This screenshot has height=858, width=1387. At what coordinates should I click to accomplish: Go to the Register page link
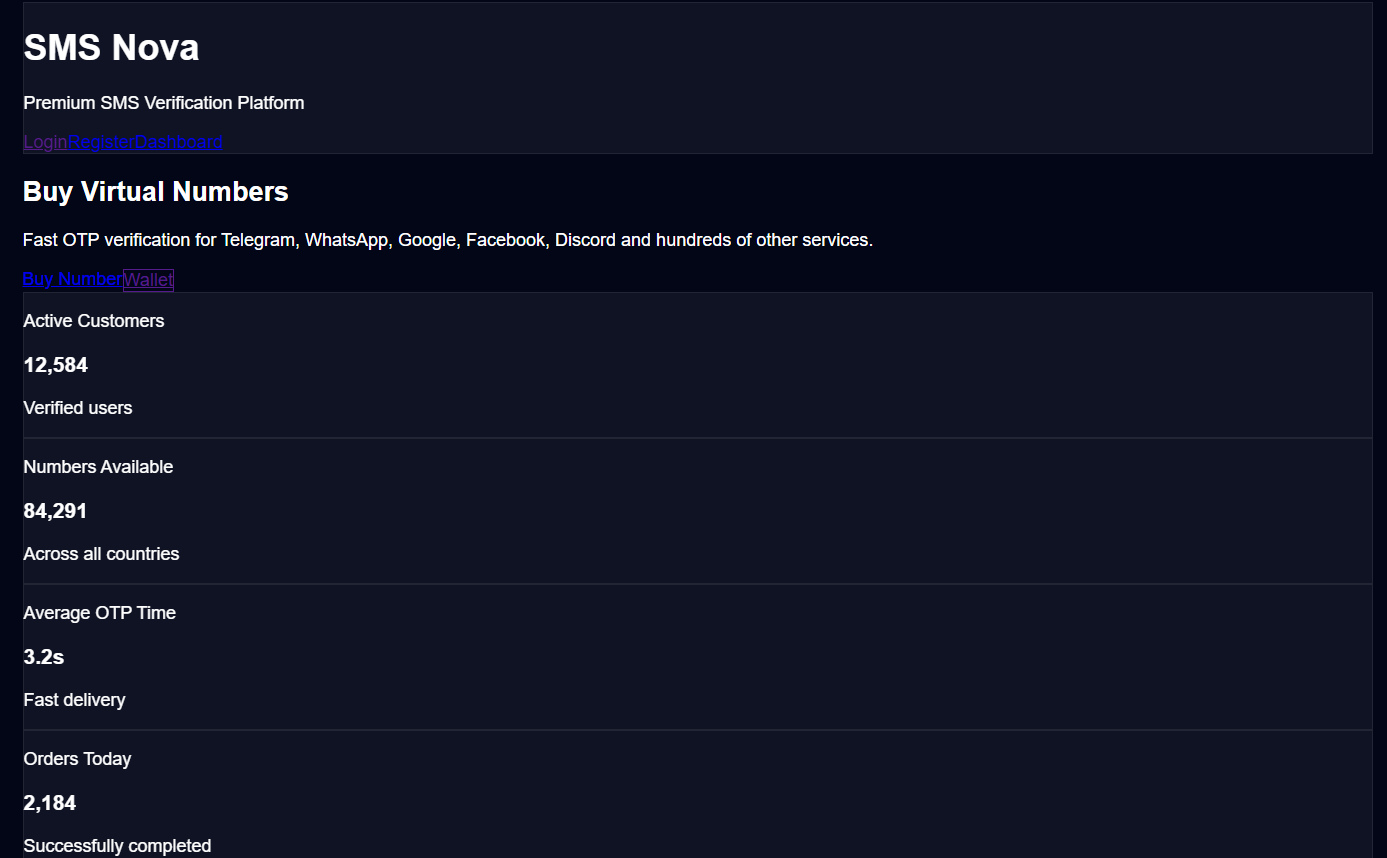[x=102, y=142]
